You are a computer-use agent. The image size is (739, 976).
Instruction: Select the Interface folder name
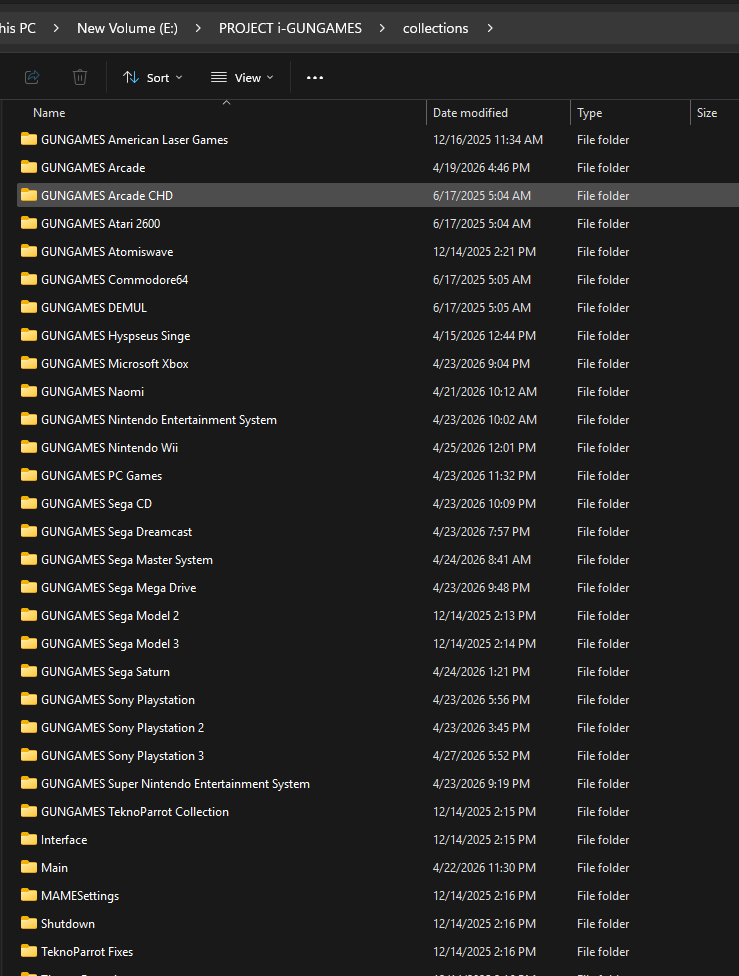pyautogui.click(x=64, y=840)
